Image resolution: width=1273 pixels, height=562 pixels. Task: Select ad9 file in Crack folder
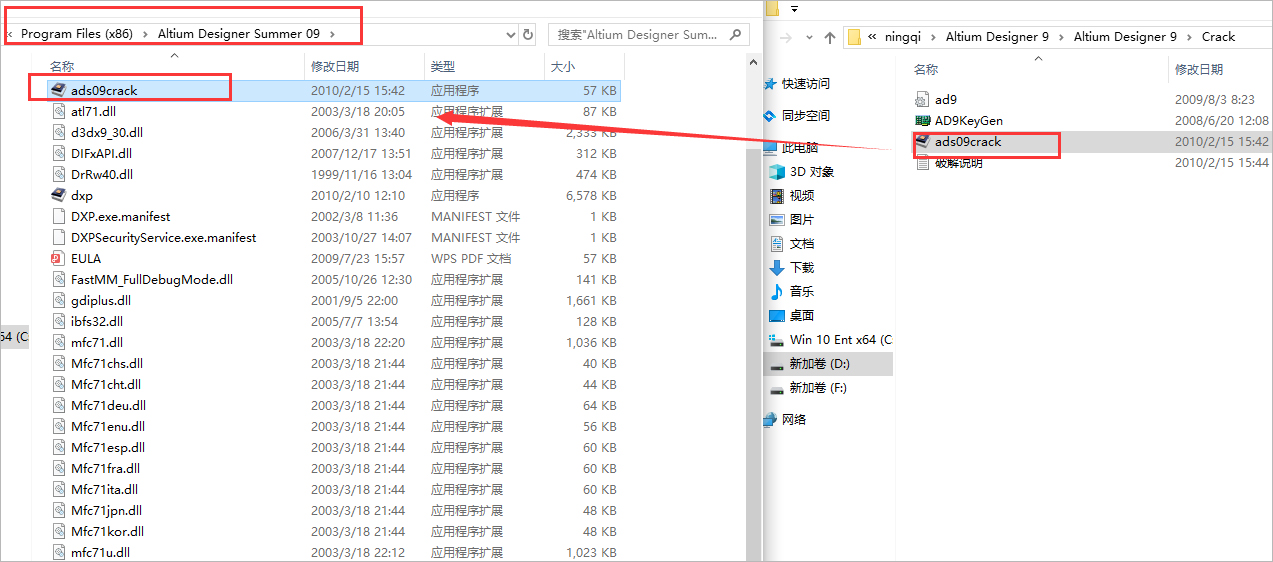945,99
